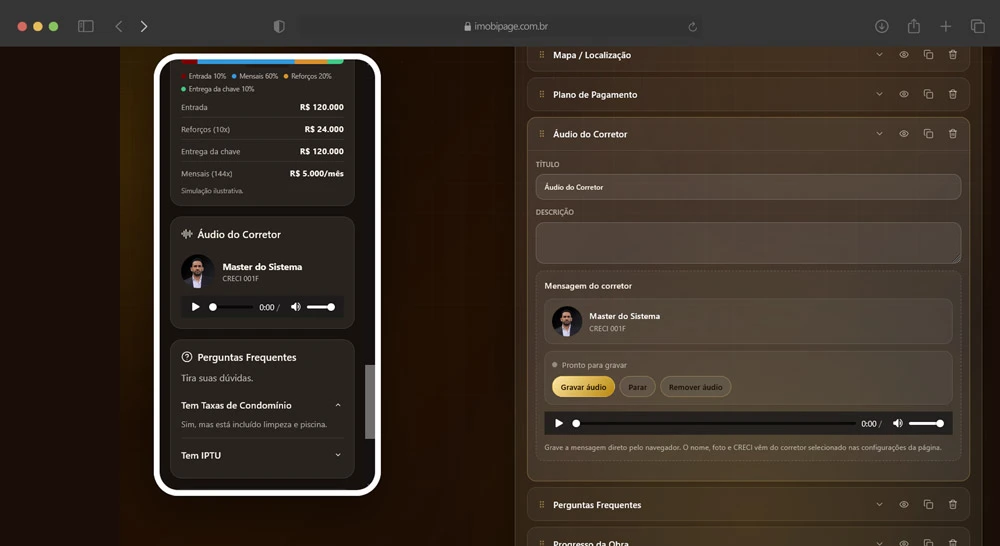Go back with the browser back arrow
Screen dimensions: 1000x546
119,26
